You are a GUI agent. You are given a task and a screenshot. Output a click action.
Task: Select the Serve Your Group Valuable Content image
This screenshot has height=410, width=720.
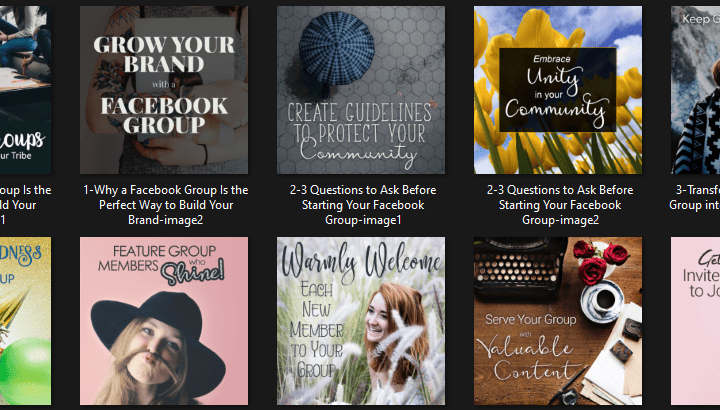coord(558,321)
